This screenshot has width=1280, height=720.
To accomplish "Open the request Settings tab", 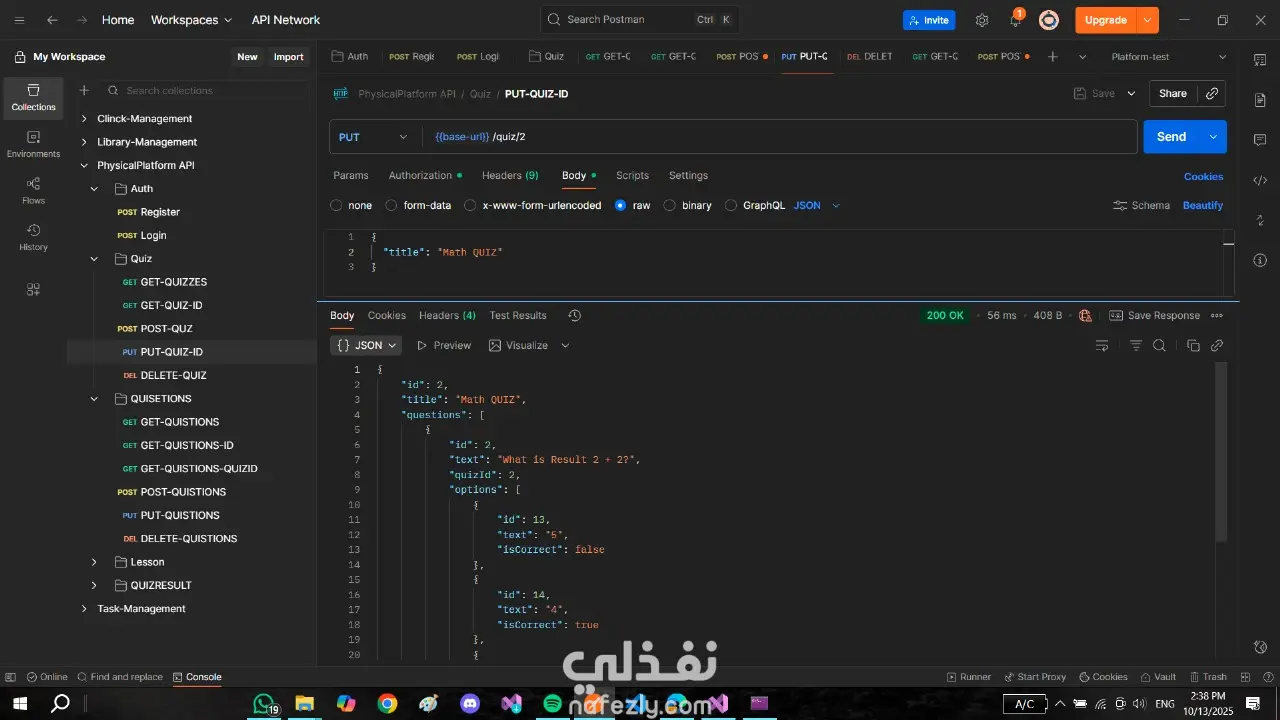I will coord(688,175).
